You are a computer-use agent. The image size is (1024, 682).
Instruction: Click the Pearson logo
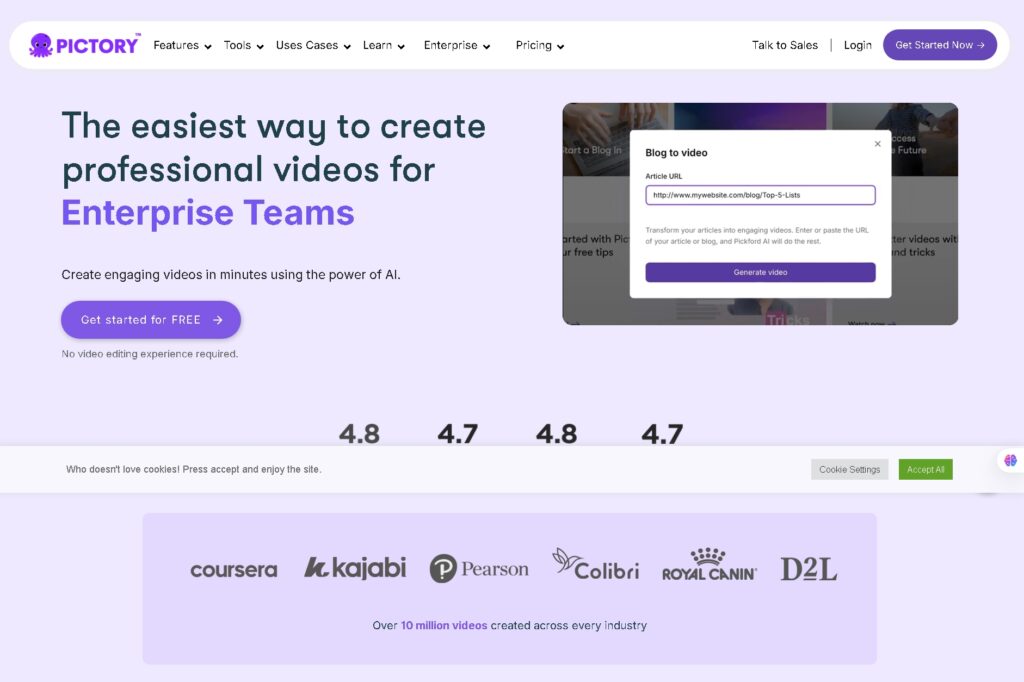click(479, 569)
